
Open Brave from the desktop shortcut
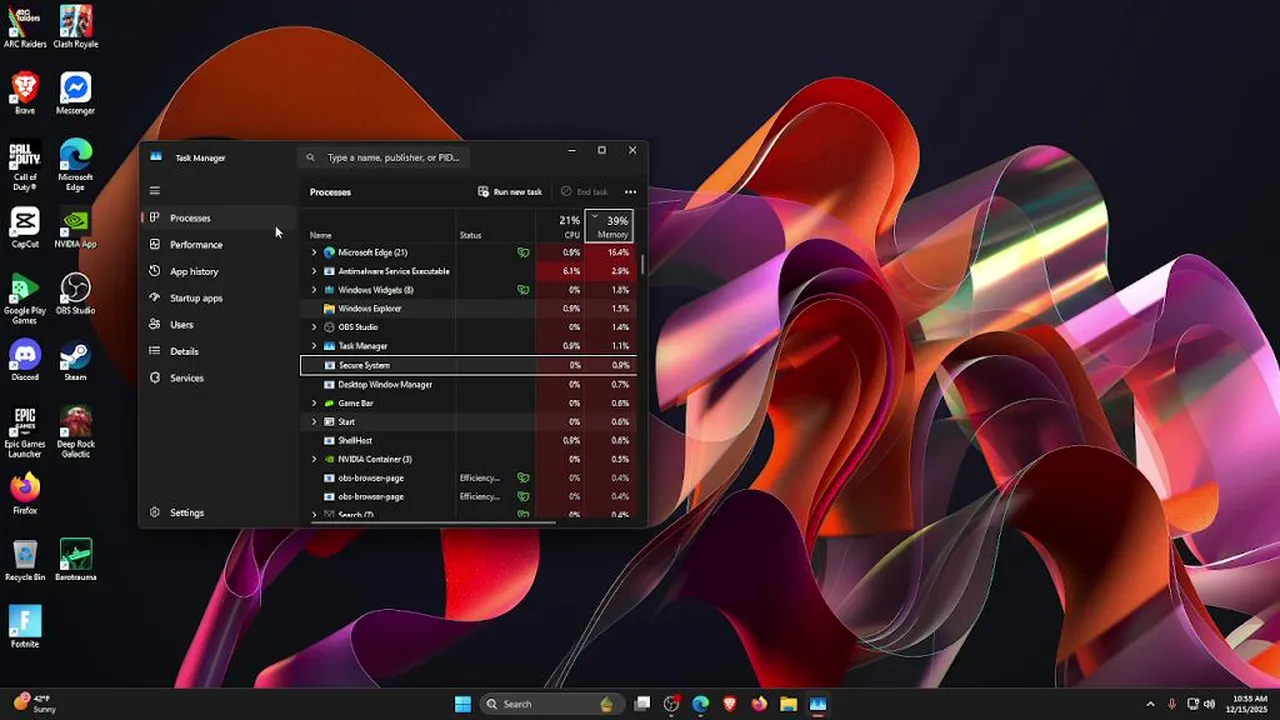click(25, 93)
